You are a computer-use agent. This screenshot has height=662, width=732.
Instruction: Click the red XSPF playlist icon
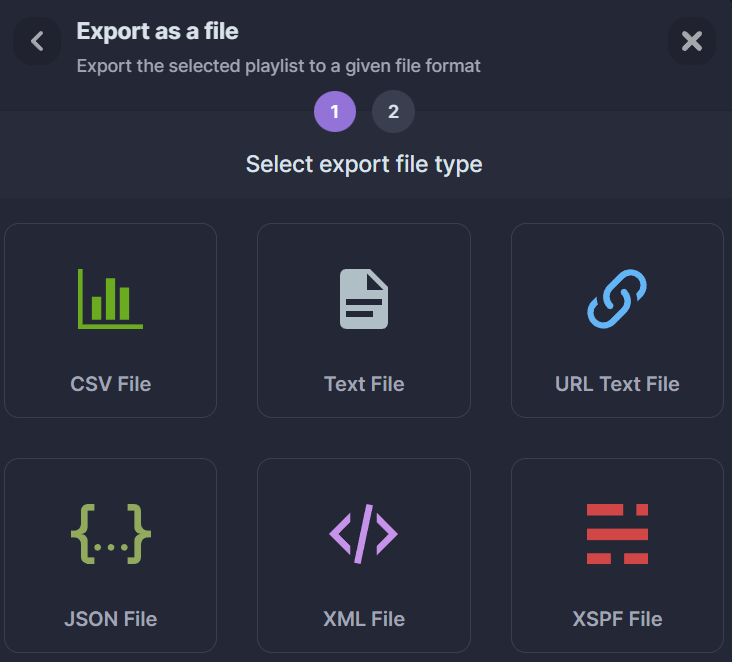tap(617, 533)
